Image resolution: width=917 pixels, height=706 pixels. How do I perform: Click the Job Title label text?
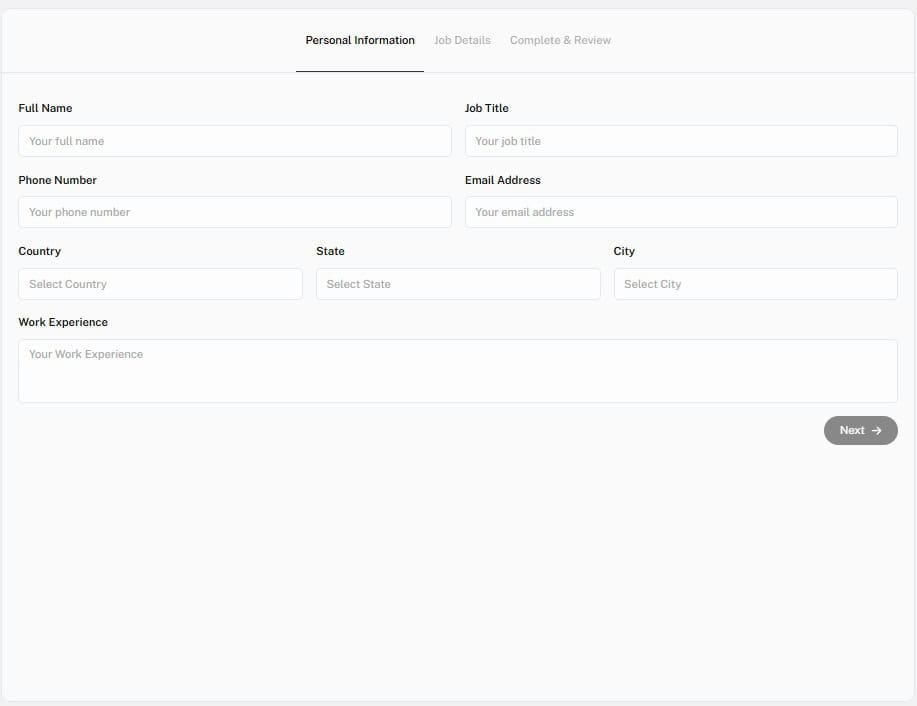[487, 108]
